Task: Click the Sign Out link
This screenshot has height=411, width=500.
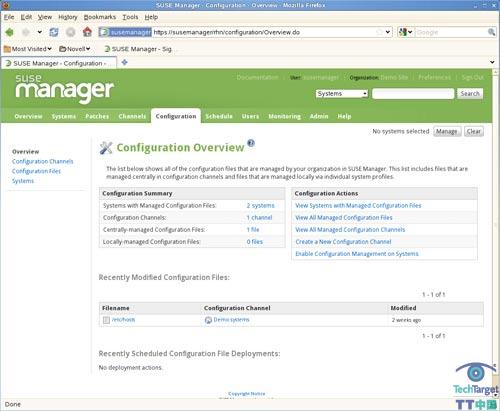Action: [473, 77]
